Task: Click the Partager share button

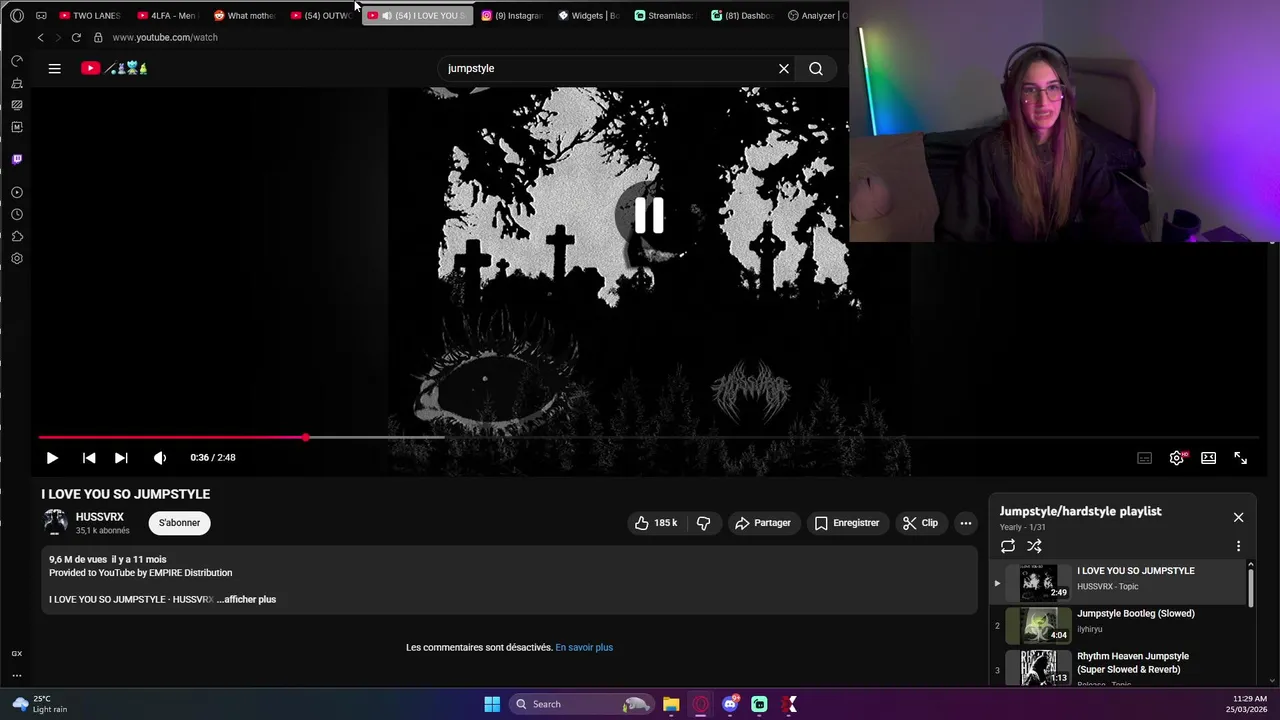Action: point(762,523)
